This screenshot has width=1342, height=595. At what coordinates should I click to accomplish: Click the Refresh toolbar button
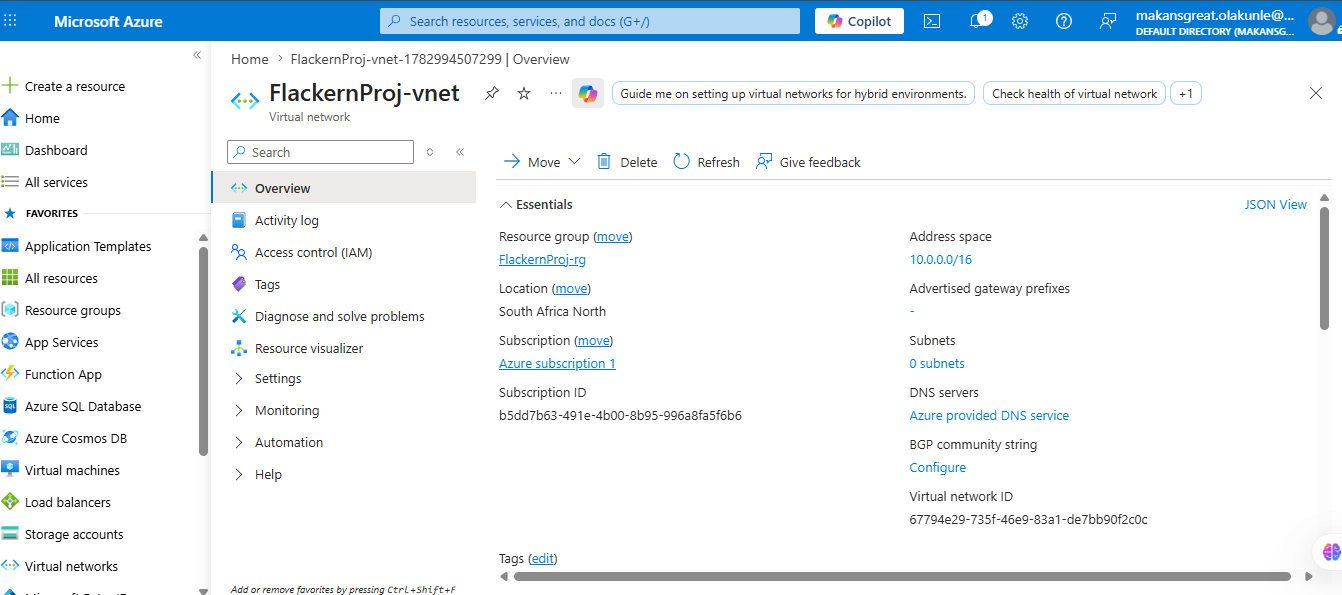(706, 162)
